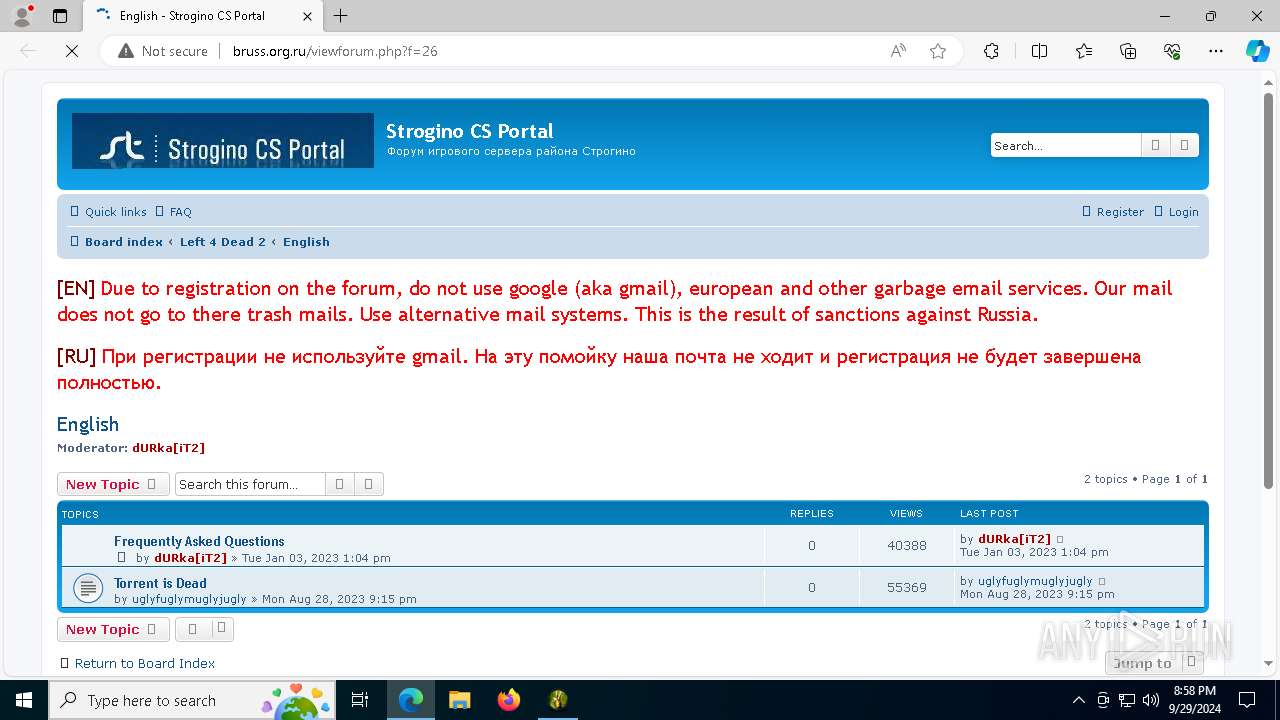Viewport: 1280px width, 720px height.
Task: Open Settings and more ellipsis menu
Action: pyautogui.click(x=1216, y=51)
